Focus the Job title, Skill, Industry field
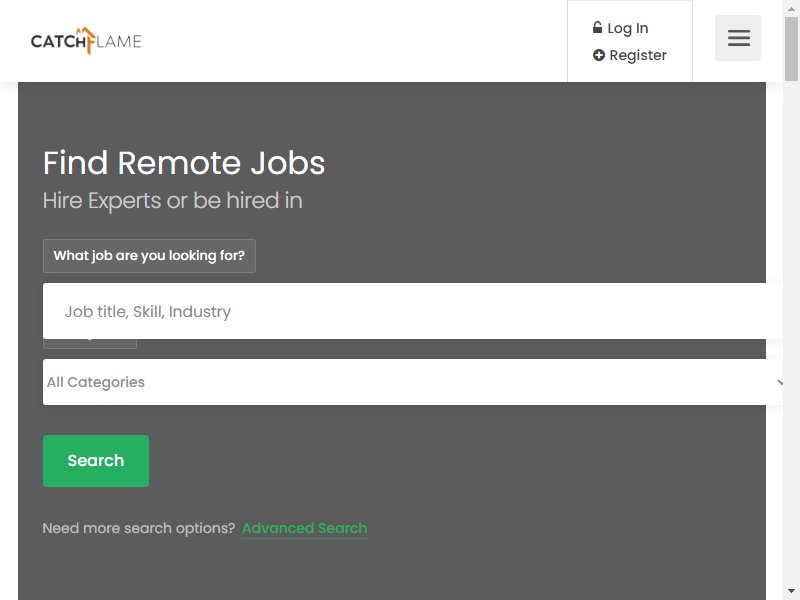 413,311
